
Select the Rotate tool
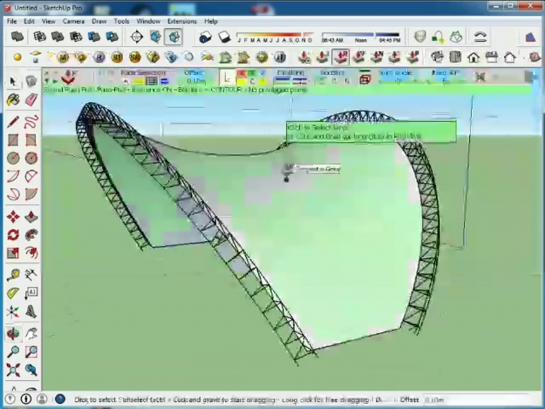(13, 235)
